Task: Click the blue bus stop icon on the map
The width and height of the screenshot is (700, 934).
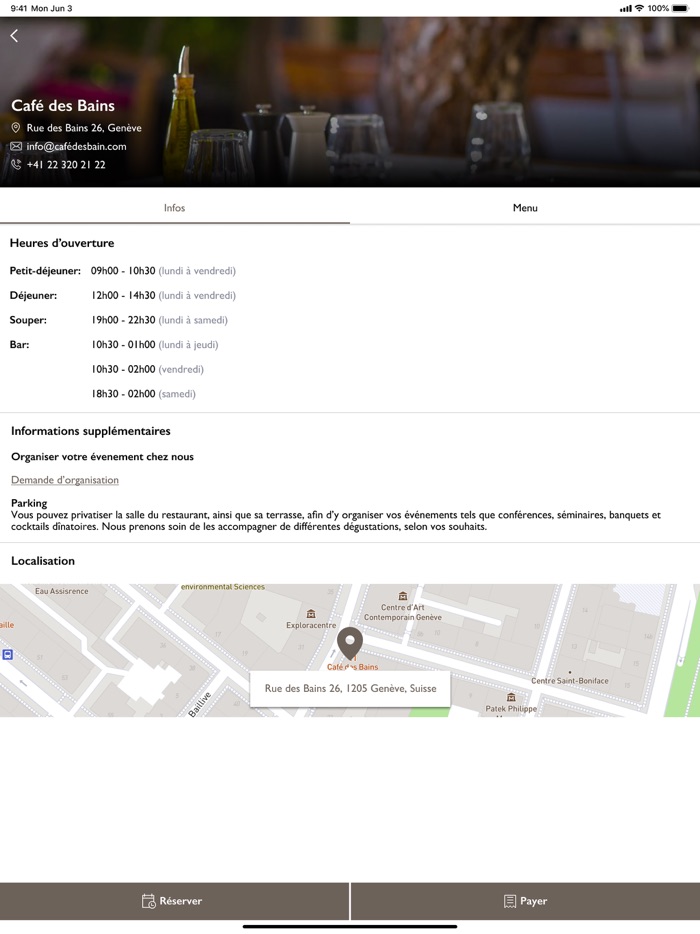Action: [x=8, y=654]
